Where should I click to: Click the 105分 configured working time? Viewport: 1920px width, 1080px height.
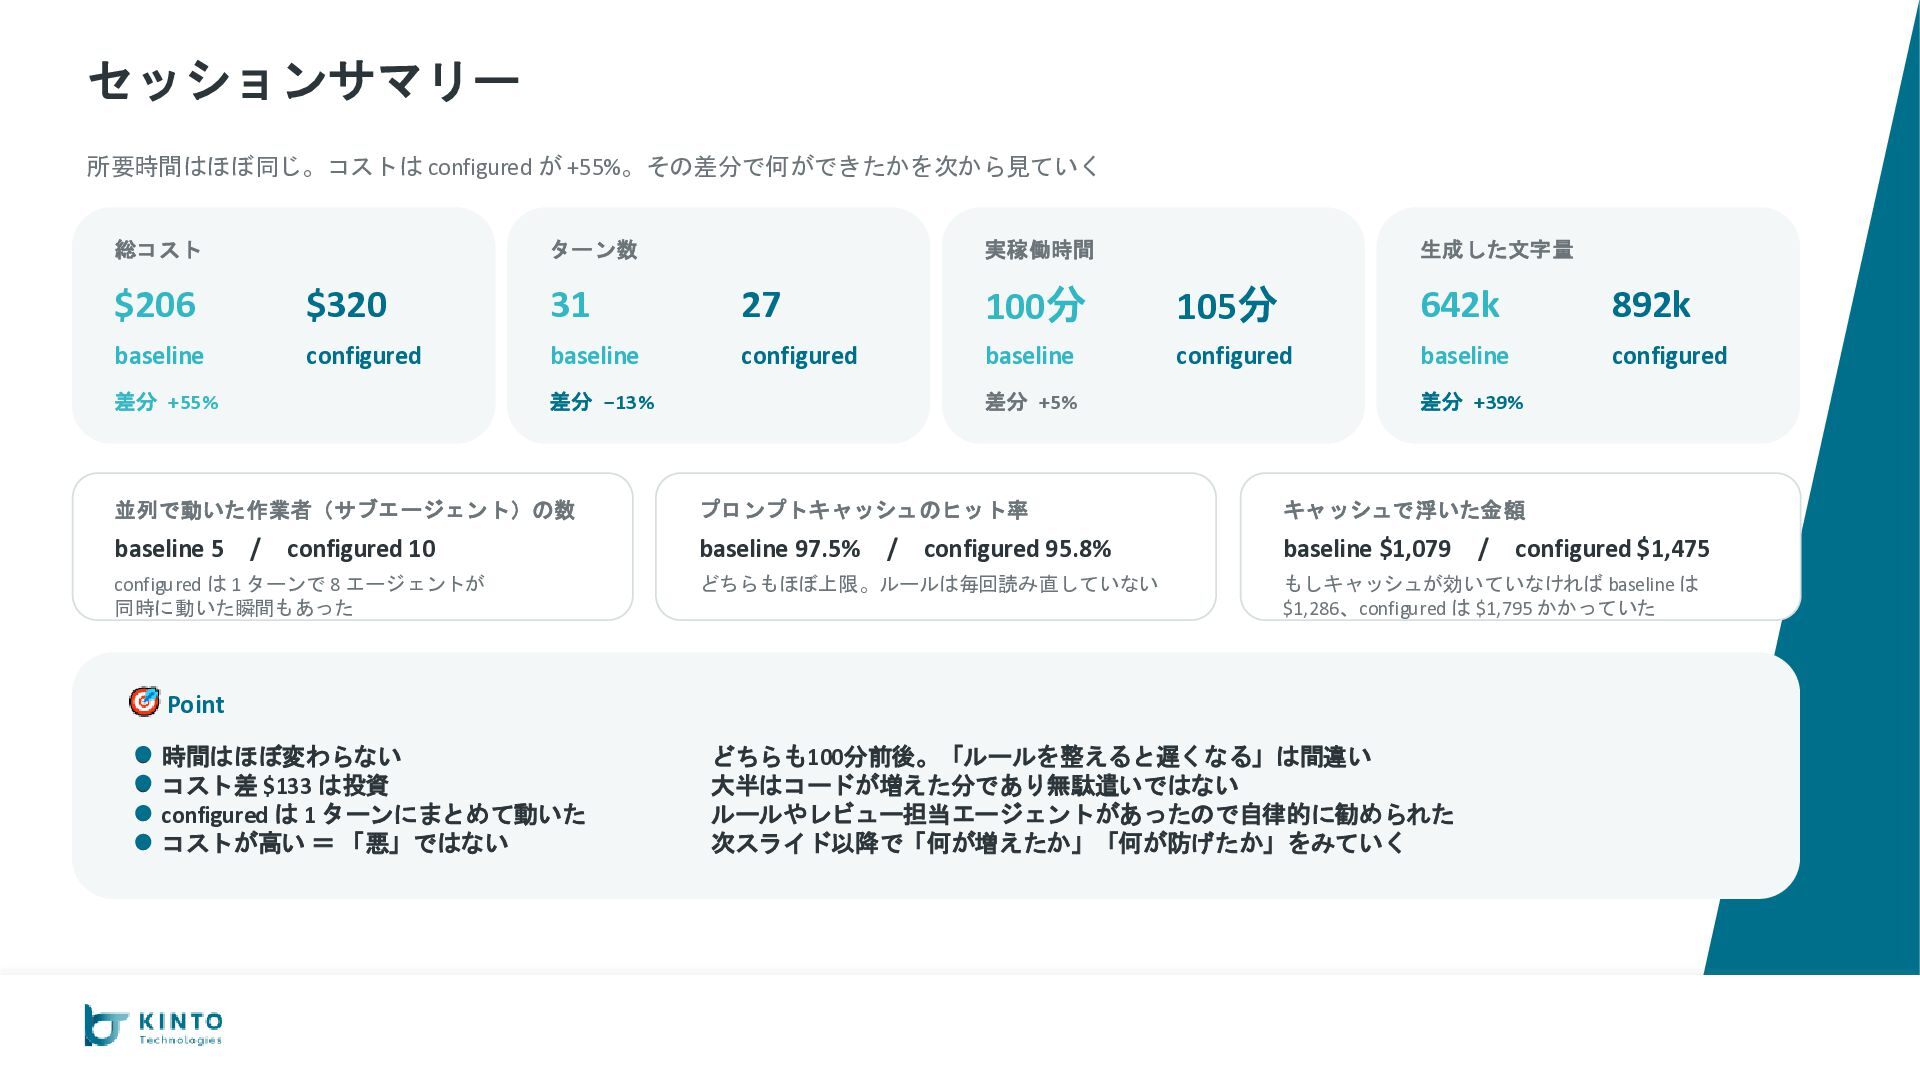pyautogui.click(x=1225, y=305)
